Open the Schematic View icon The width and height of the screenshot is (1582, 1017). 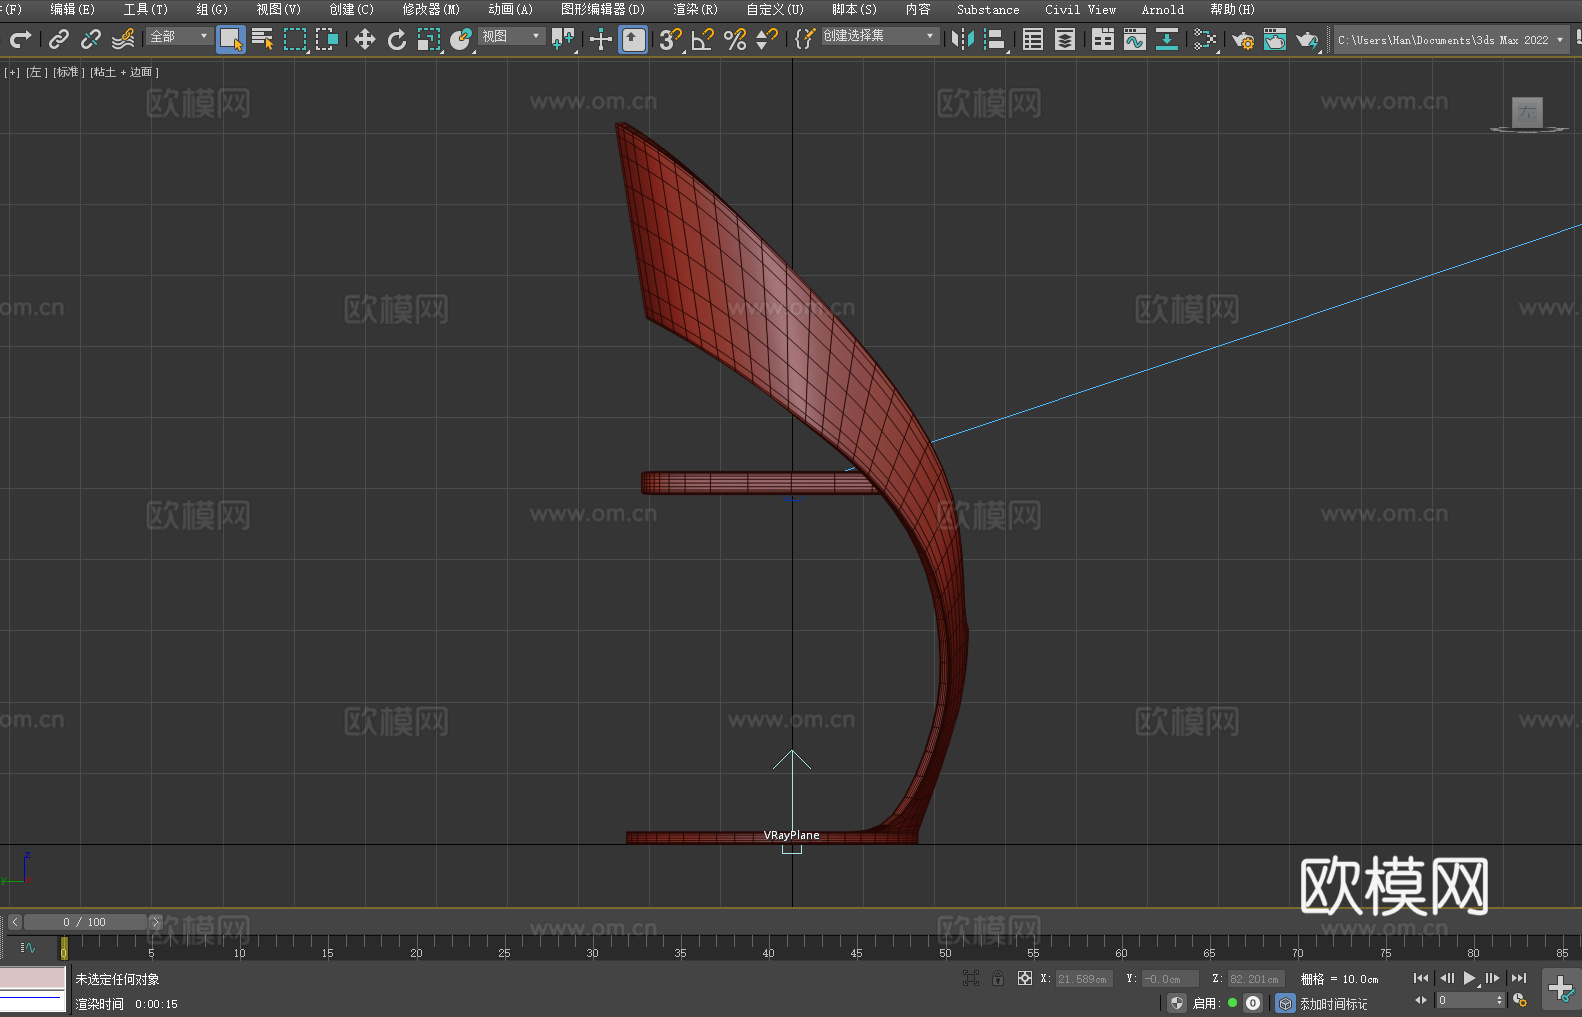1205,39
